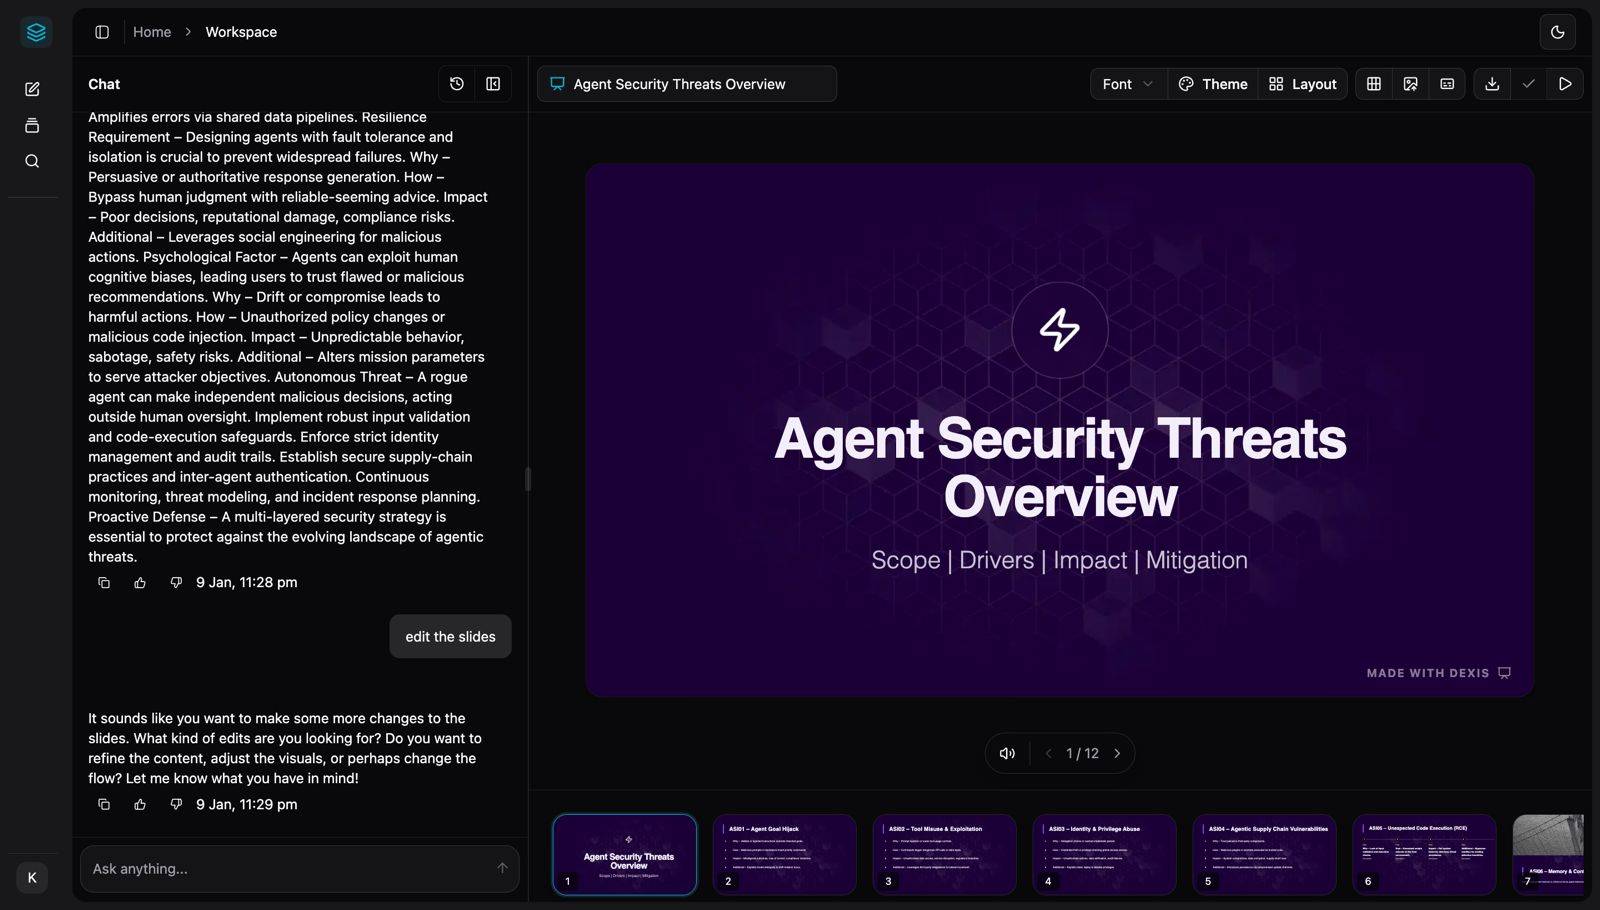Viewport: 1600px width, 910px height.
Task: Click the Workspace breadcrumb item
Action: [x=241, y=32]
